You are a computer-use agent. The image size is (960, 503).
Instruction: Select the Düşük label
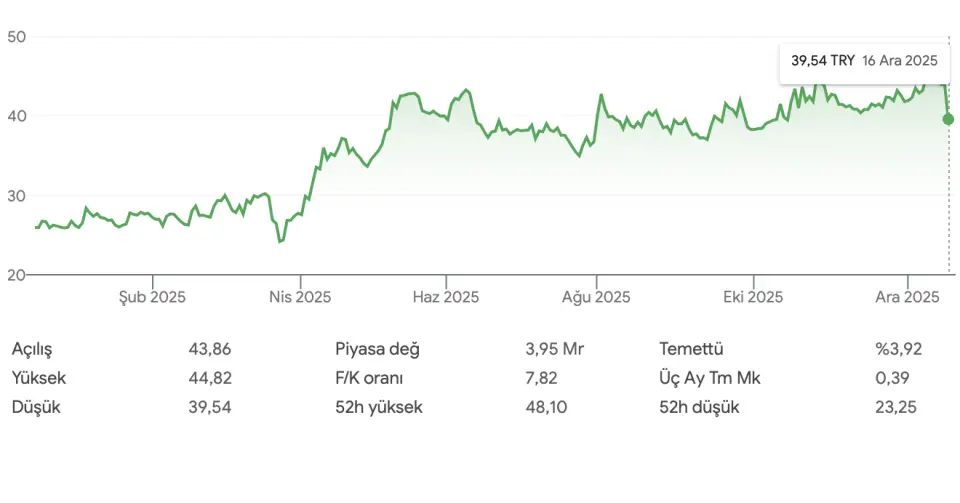[36, 407]
